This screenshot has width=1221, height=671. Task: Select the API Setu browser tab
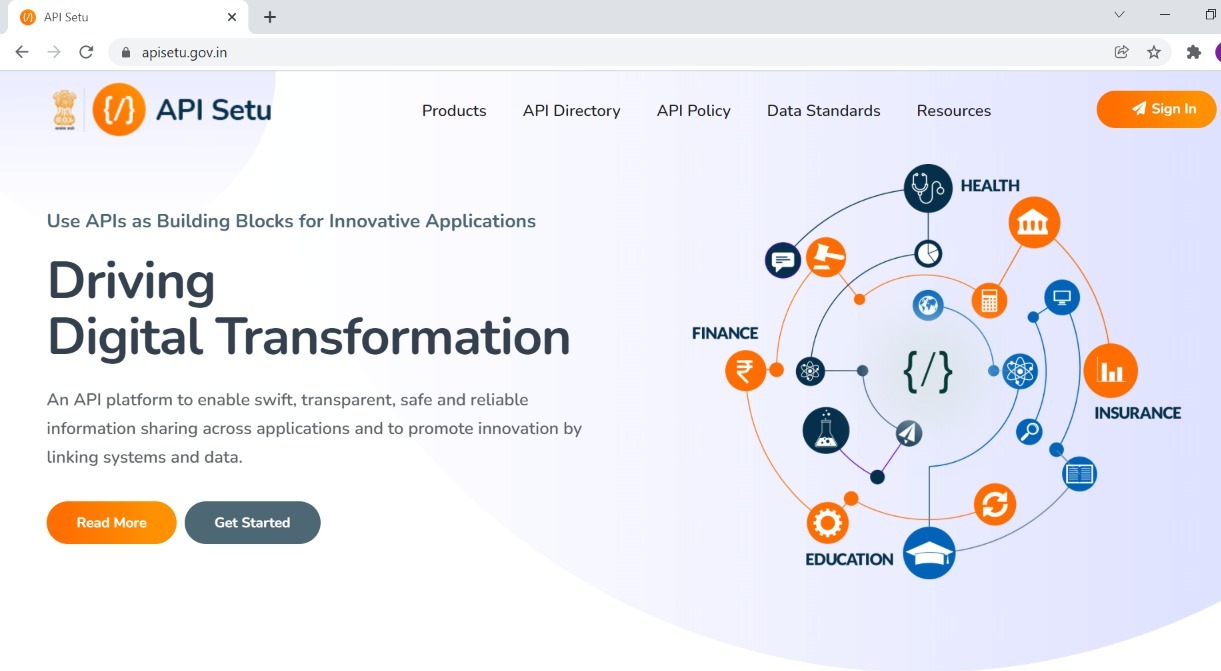point(128,17)
